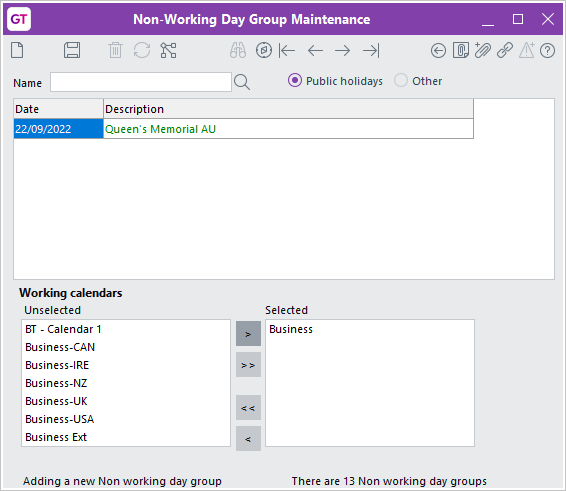566x491 pixels.
Task: Click the New document icon
Action: click(x=17, y=50)
